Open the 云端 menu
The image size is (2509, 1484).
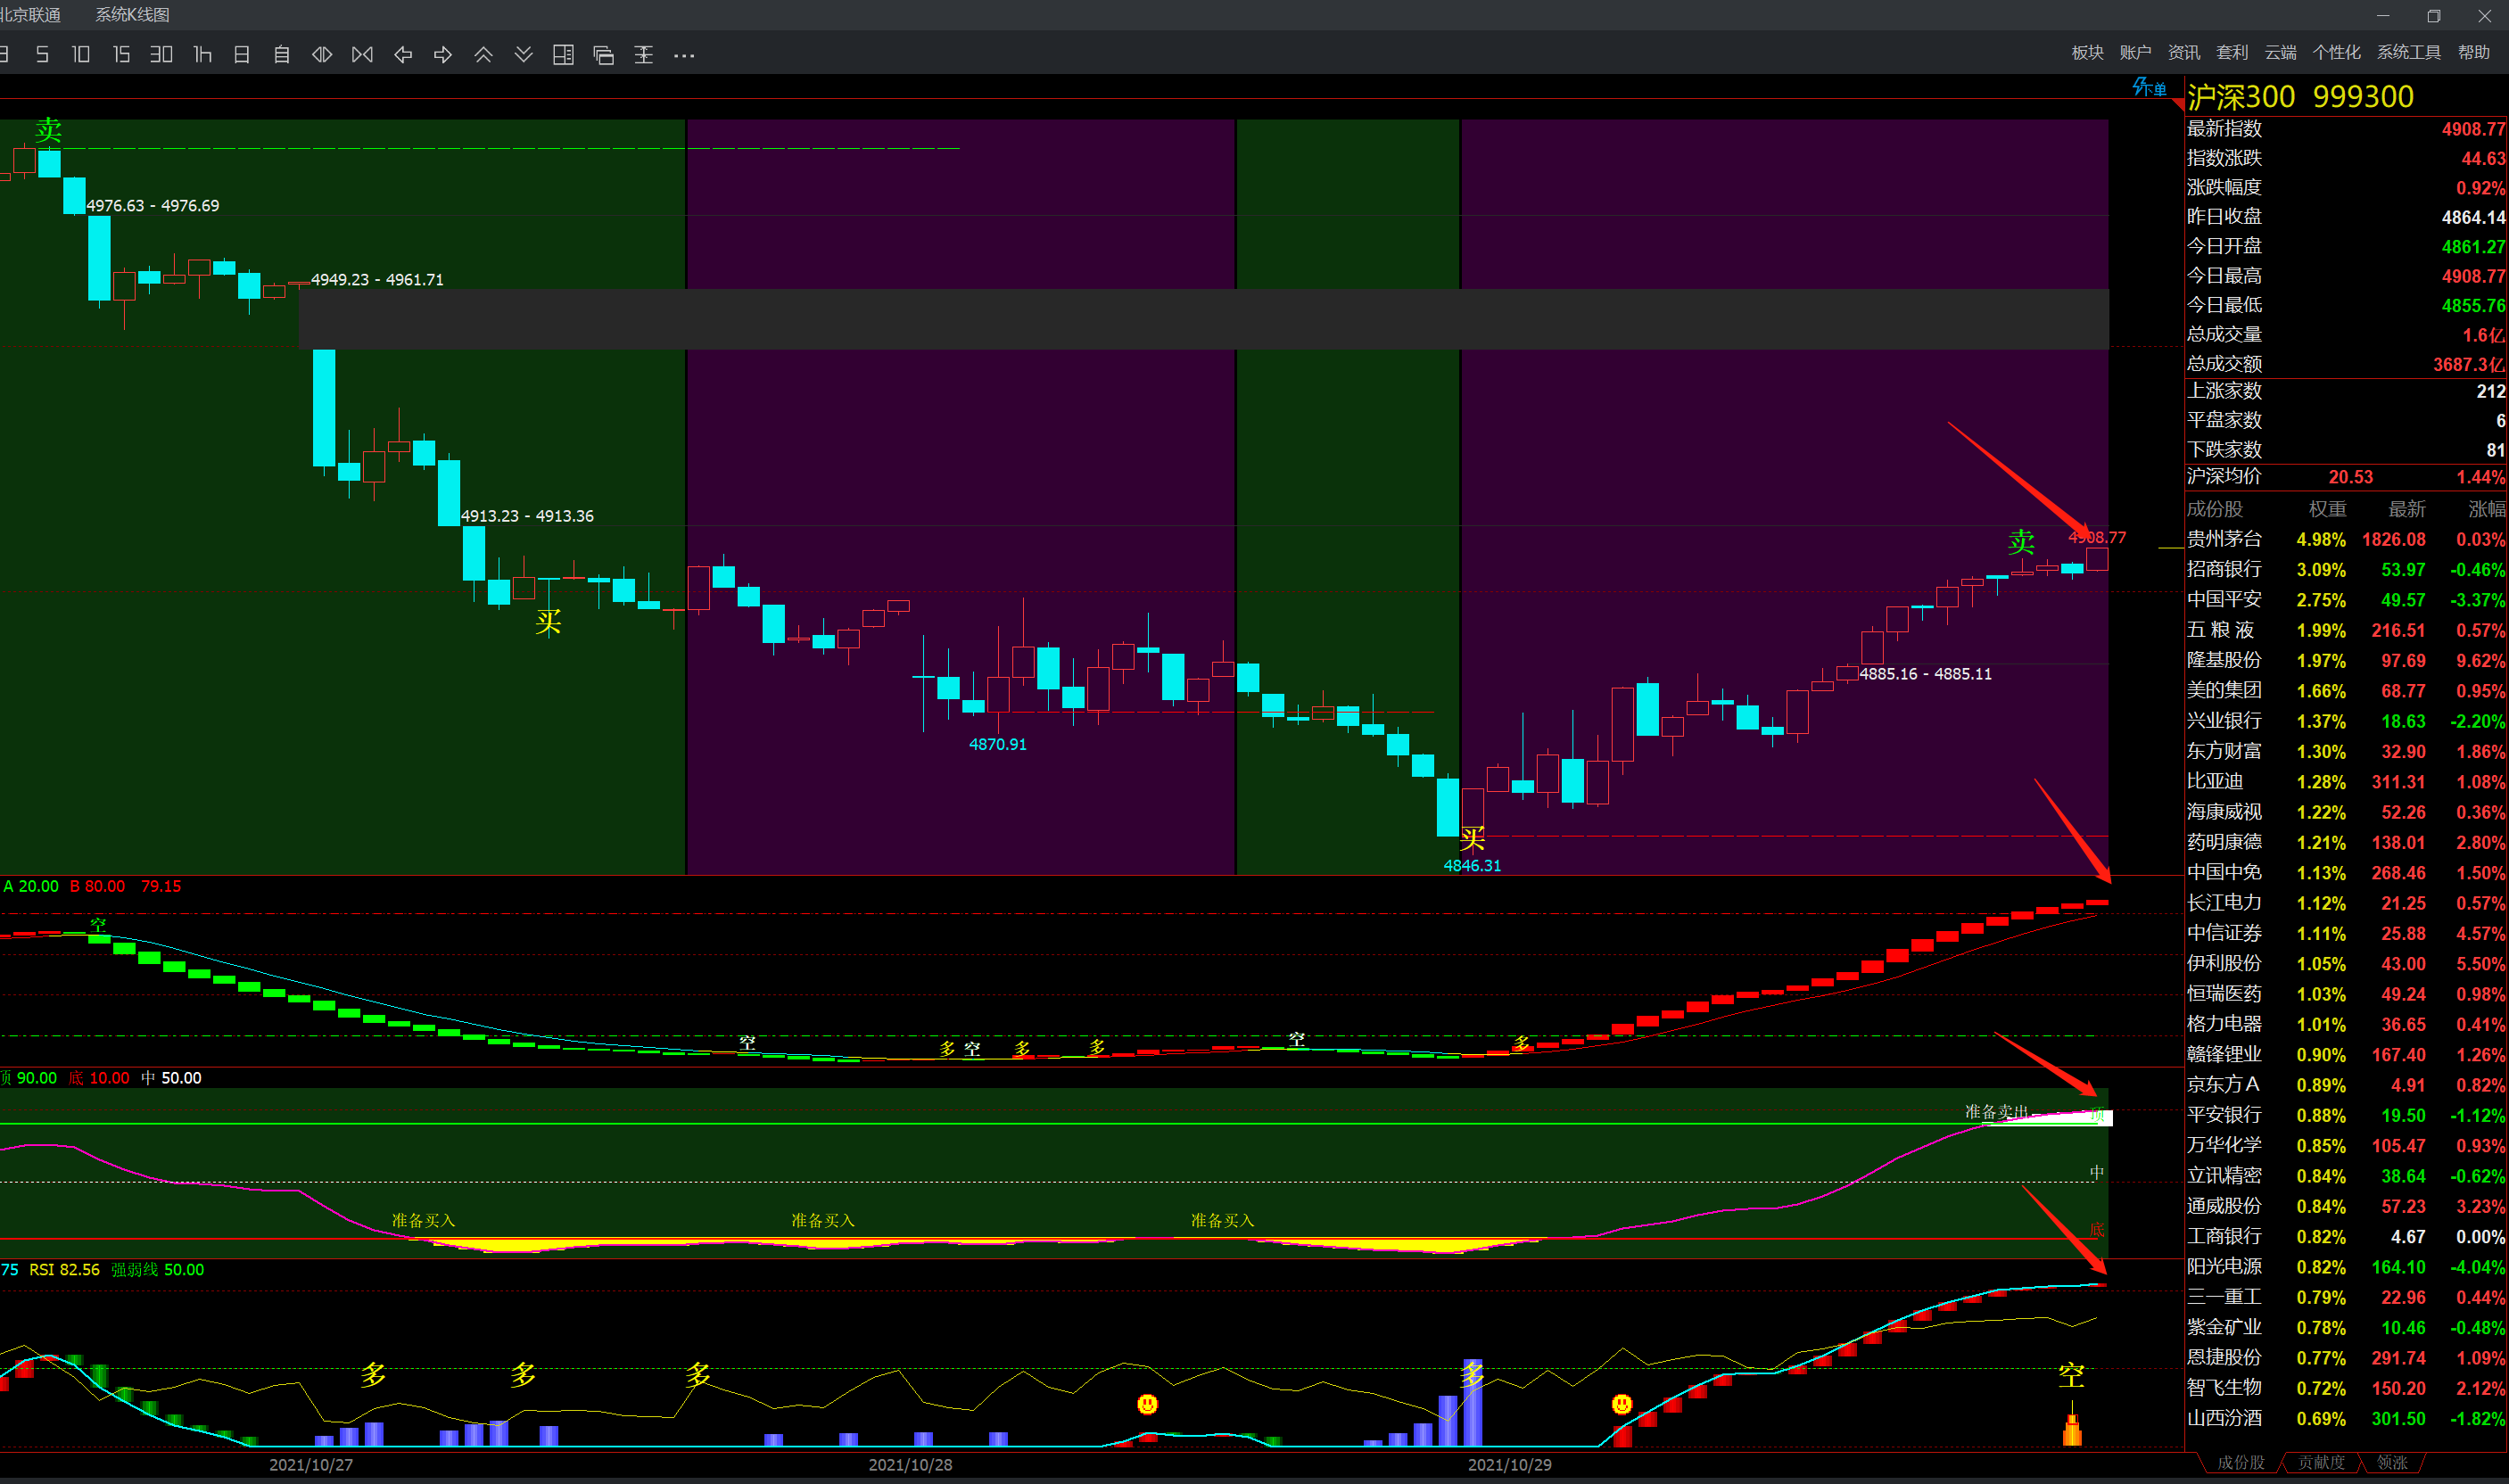pyautogui.click(x=2280, y=52)
